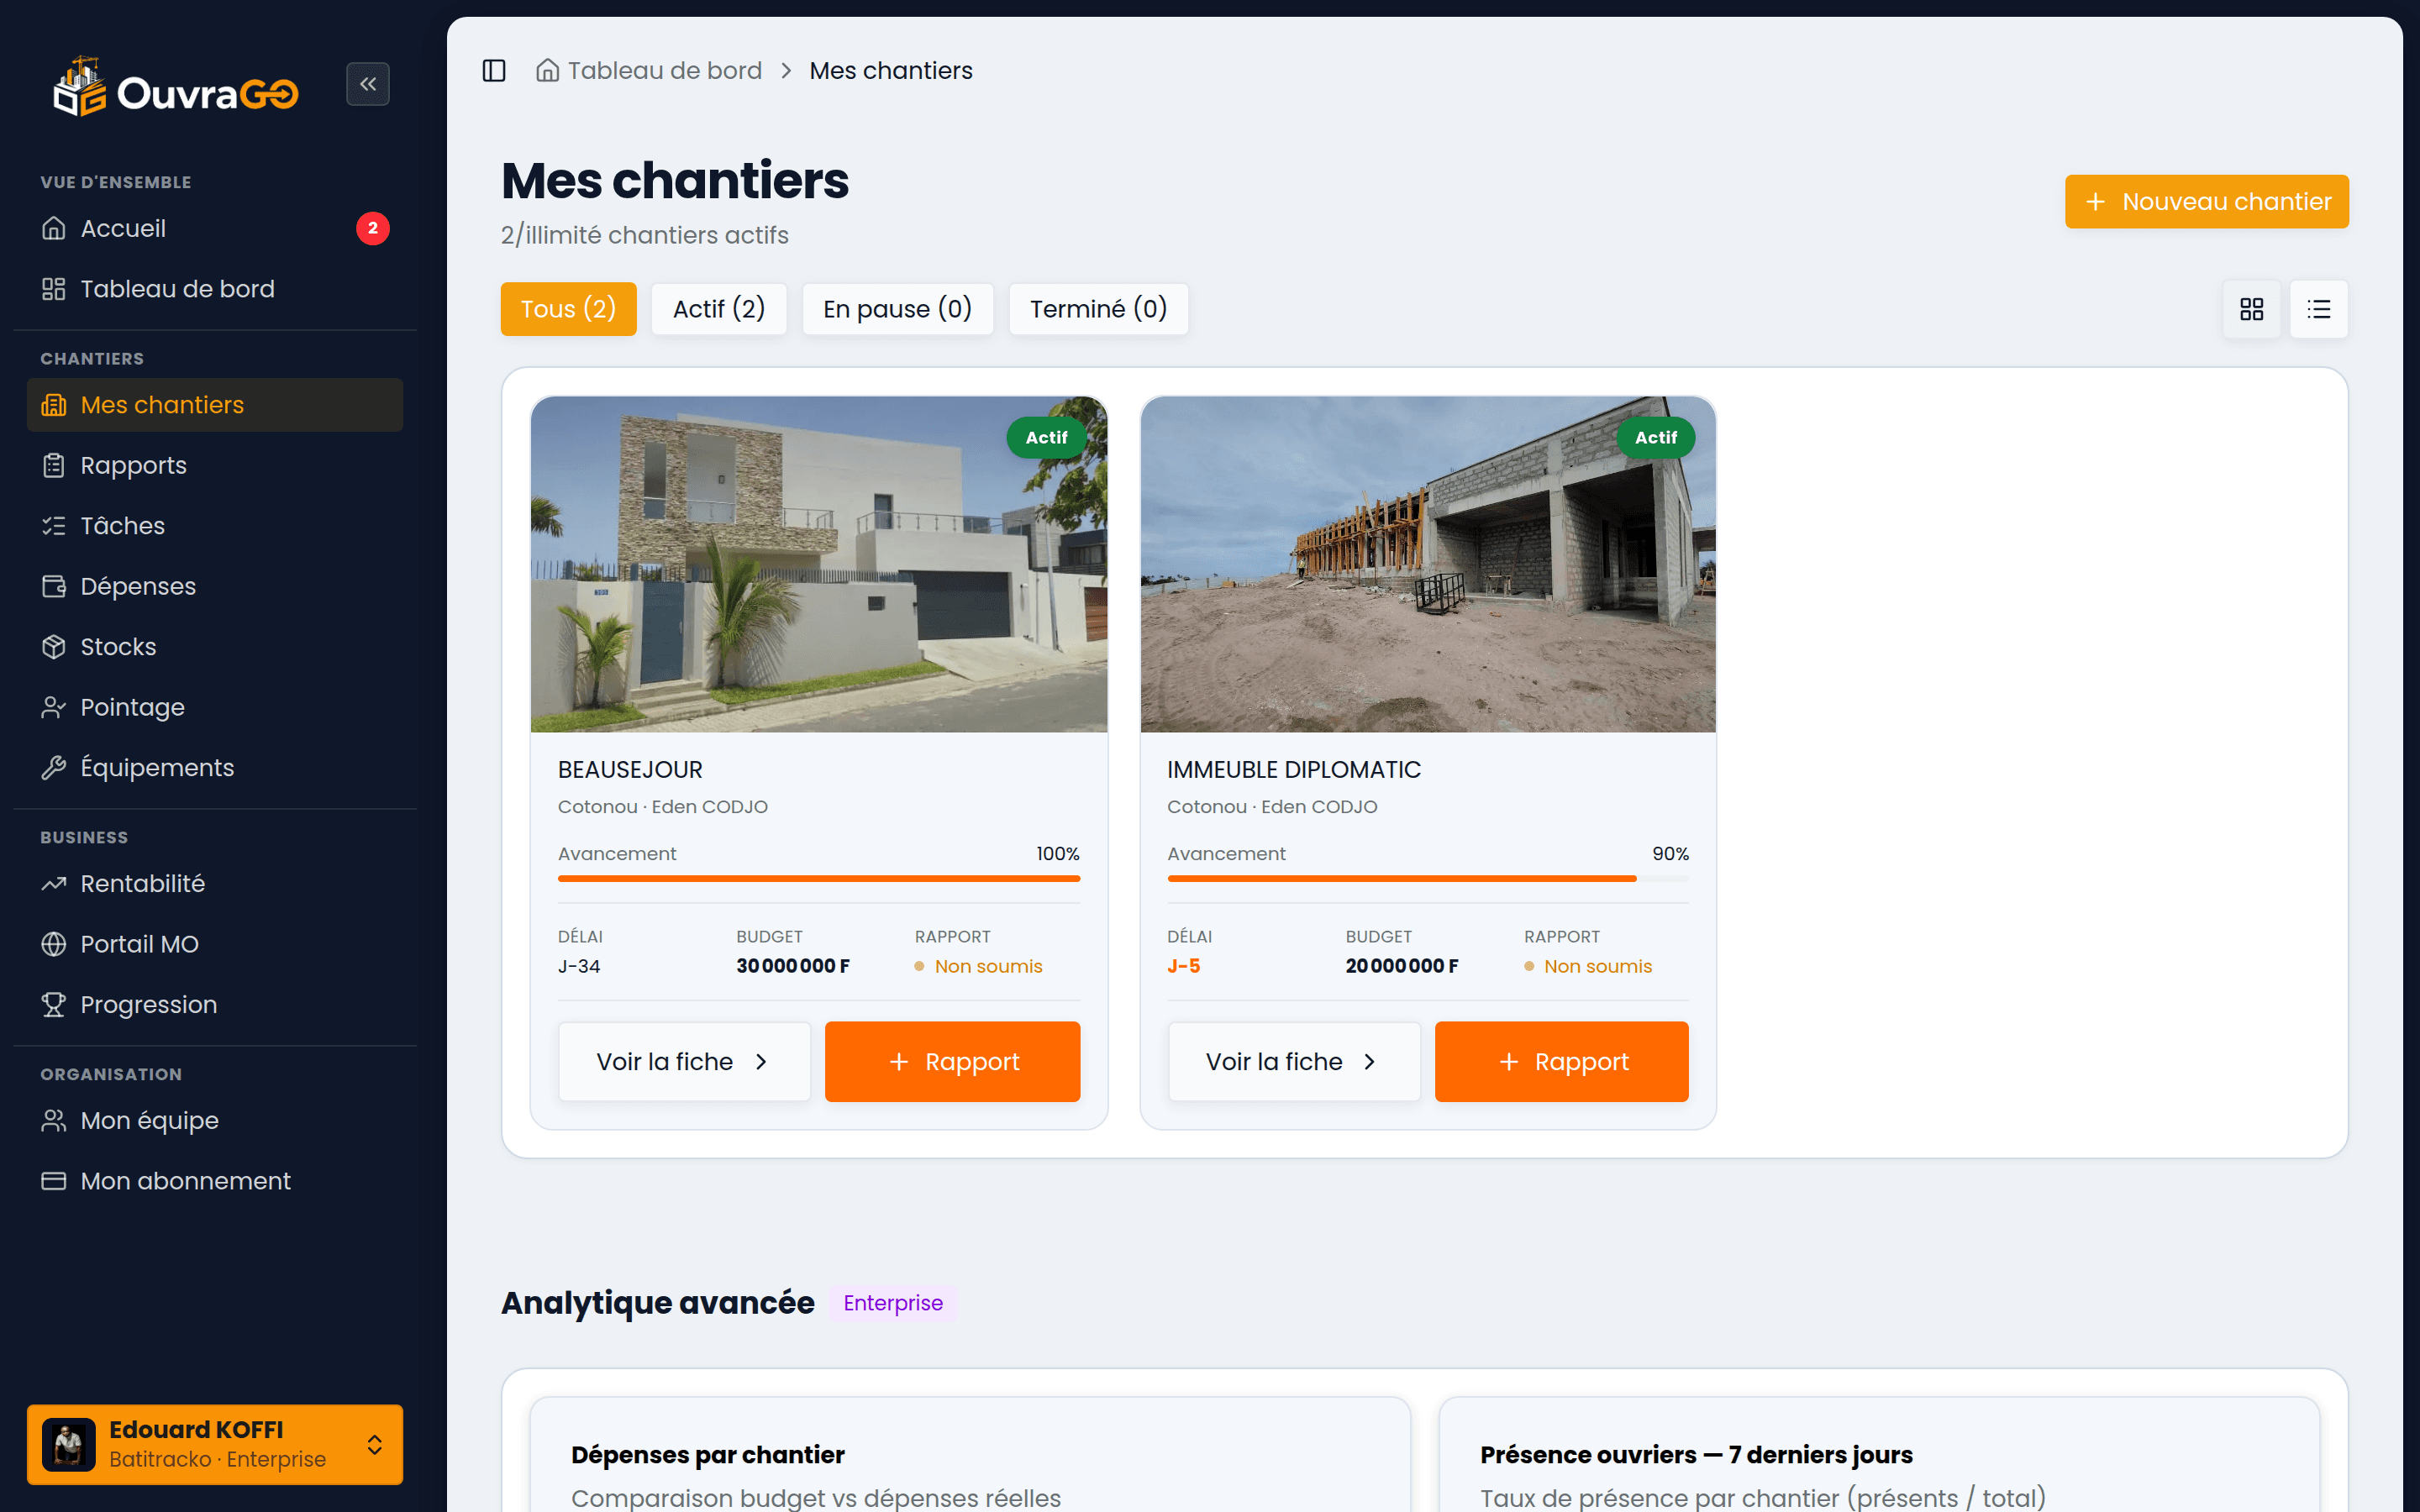Open the IMMEUBLE DIPLOMATIC construction photo
The width and height of the screenshot is (2420, 1512).
pyautogui.click(x=1428, y=564)
